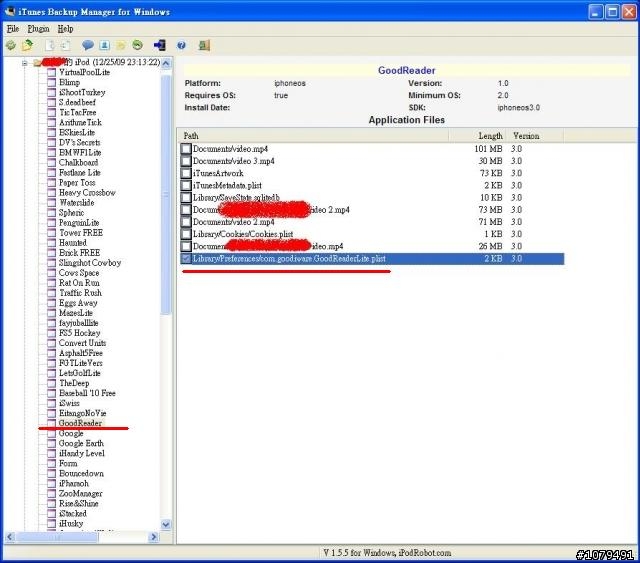The width and height of the screenshot is (640, 563).
Task: Click icon beside Chalkboard entry
Action: 51,162
